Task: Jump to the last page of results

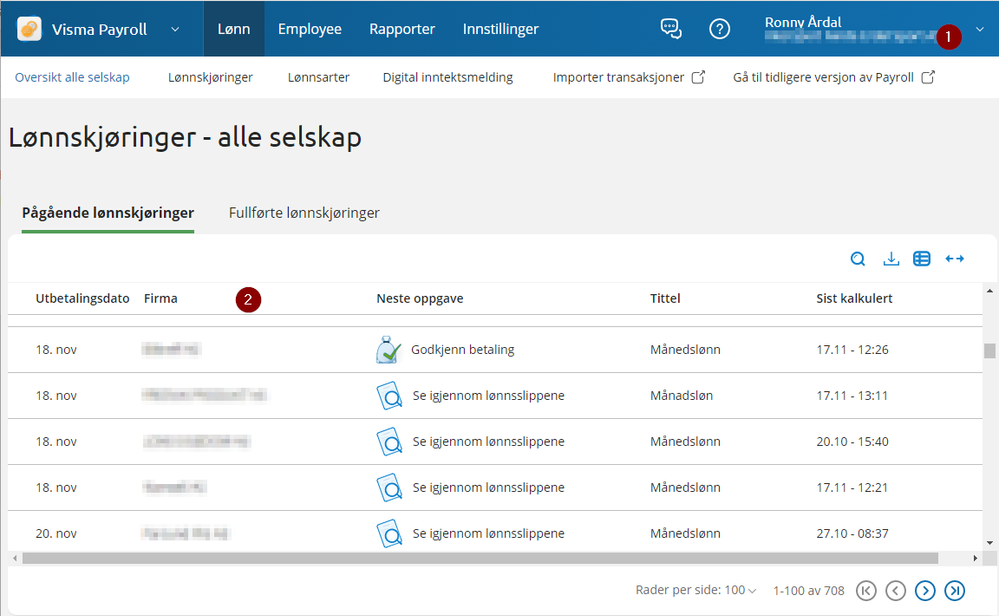Action: [x=954, y=591]
